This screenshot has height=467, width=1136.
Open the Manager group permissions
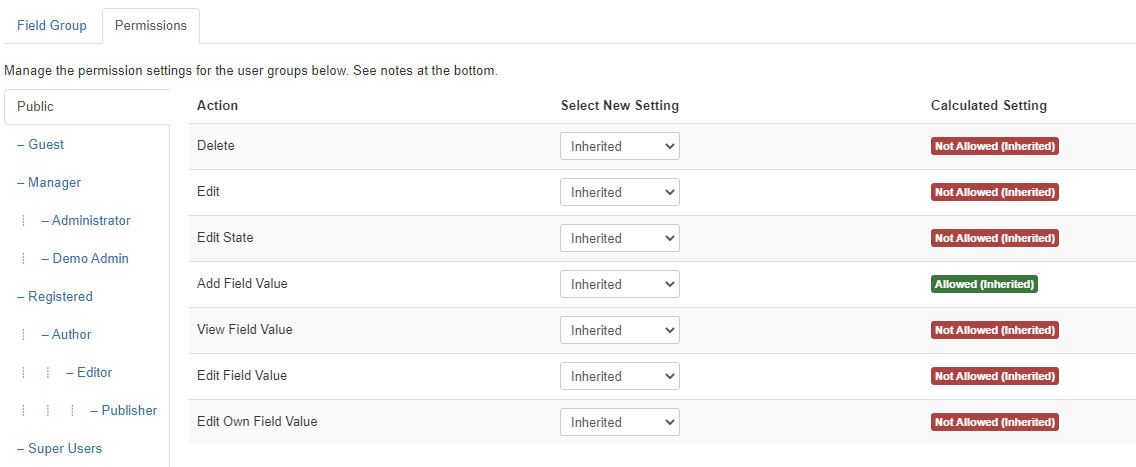click(x=54, y=182)
